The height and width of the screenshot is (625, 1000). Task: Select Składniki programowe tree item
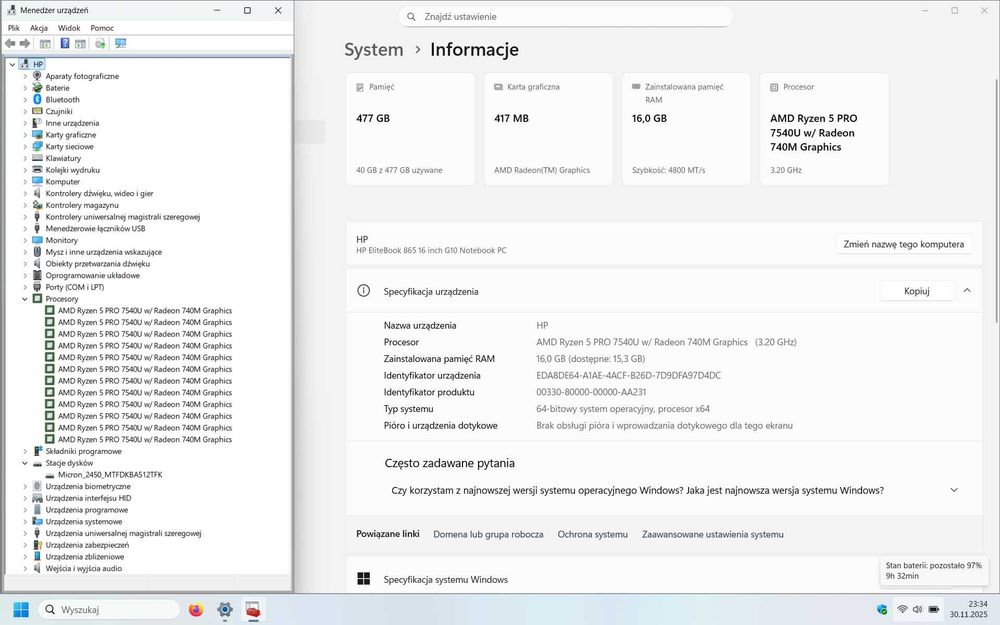pyautogui.click(x=83, y=451)
